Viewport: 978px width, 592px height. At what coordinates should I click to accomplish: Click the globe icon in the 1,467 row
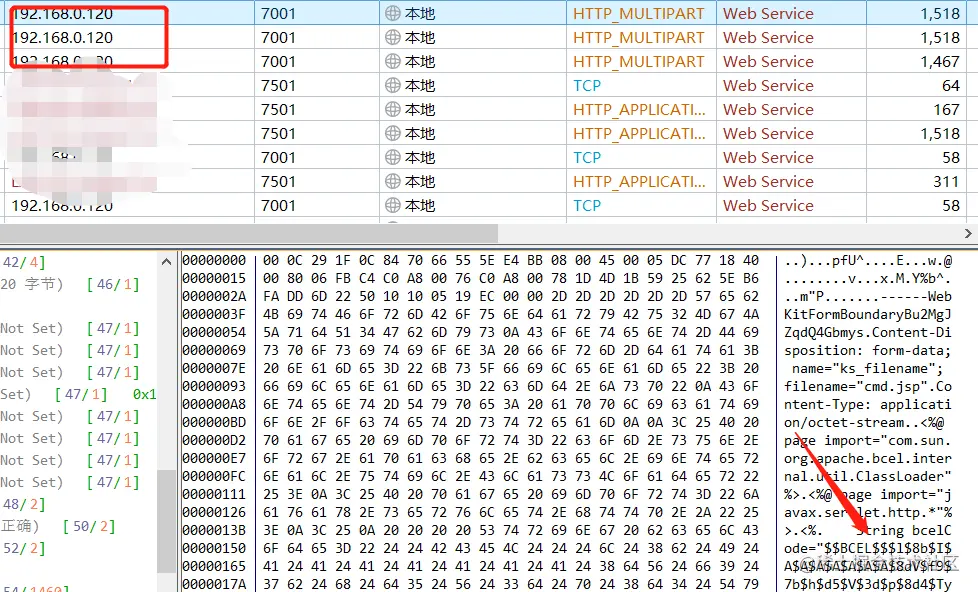[392, 61]
